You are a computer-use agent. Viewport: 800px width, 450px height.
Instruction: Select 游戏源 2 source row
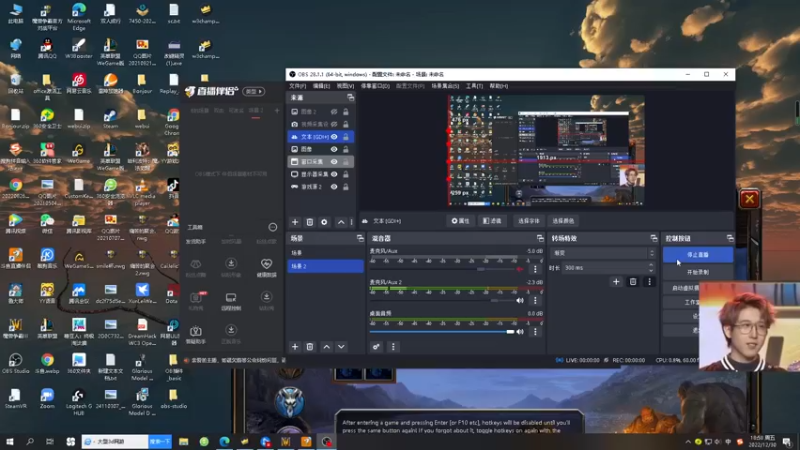tap(320, 187)
